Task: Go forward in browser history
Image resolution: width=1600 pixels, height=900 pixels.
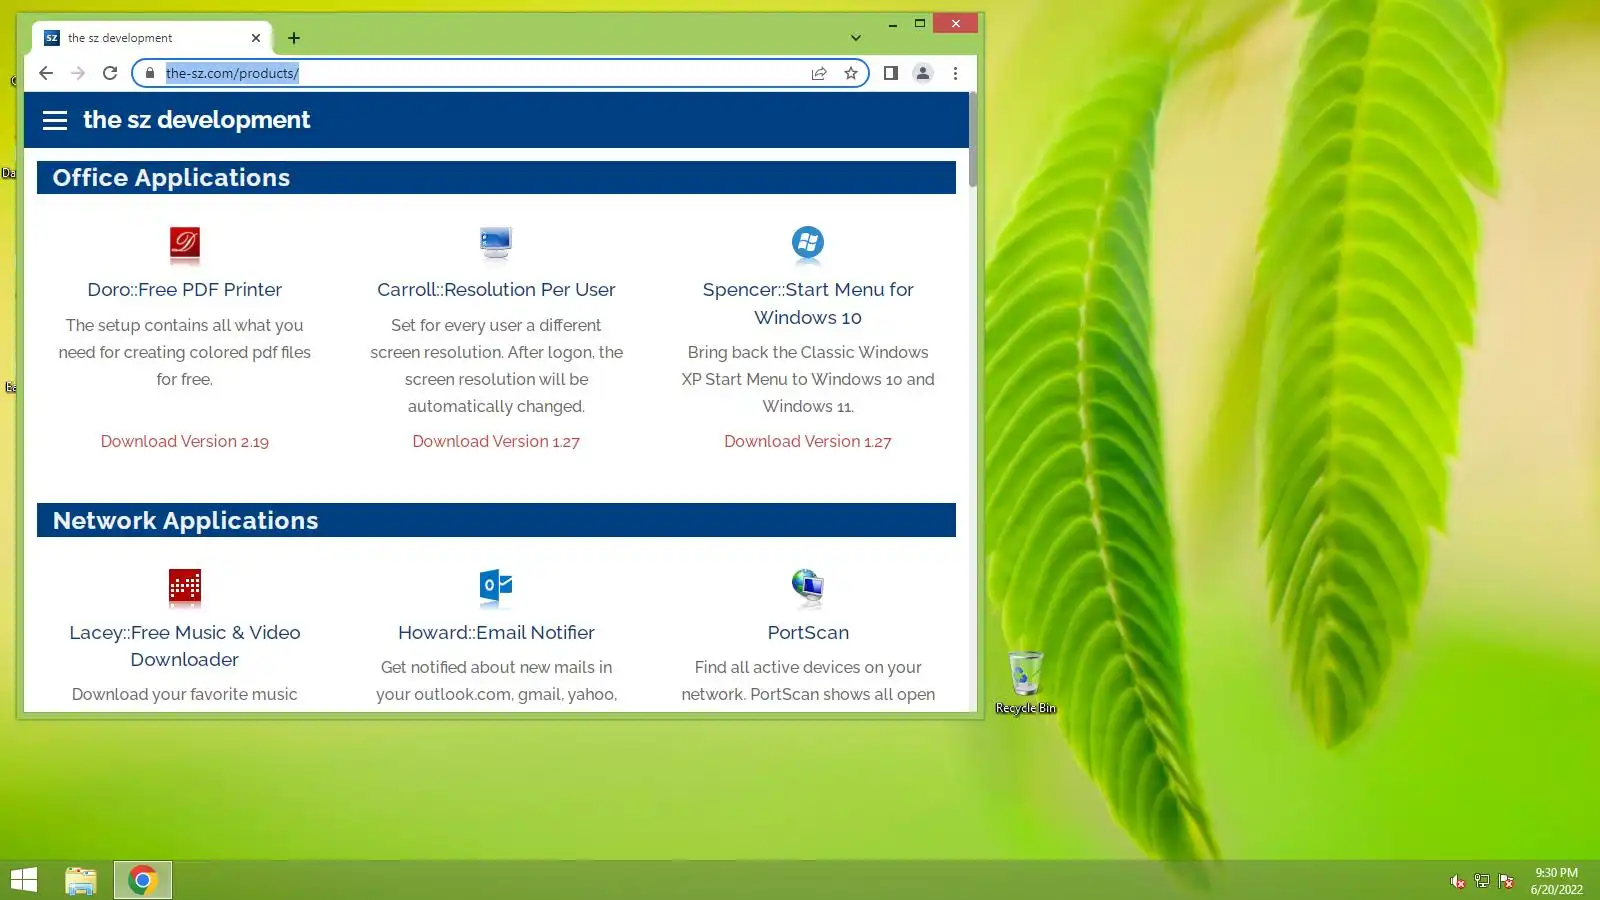Action: pos(78,73)
